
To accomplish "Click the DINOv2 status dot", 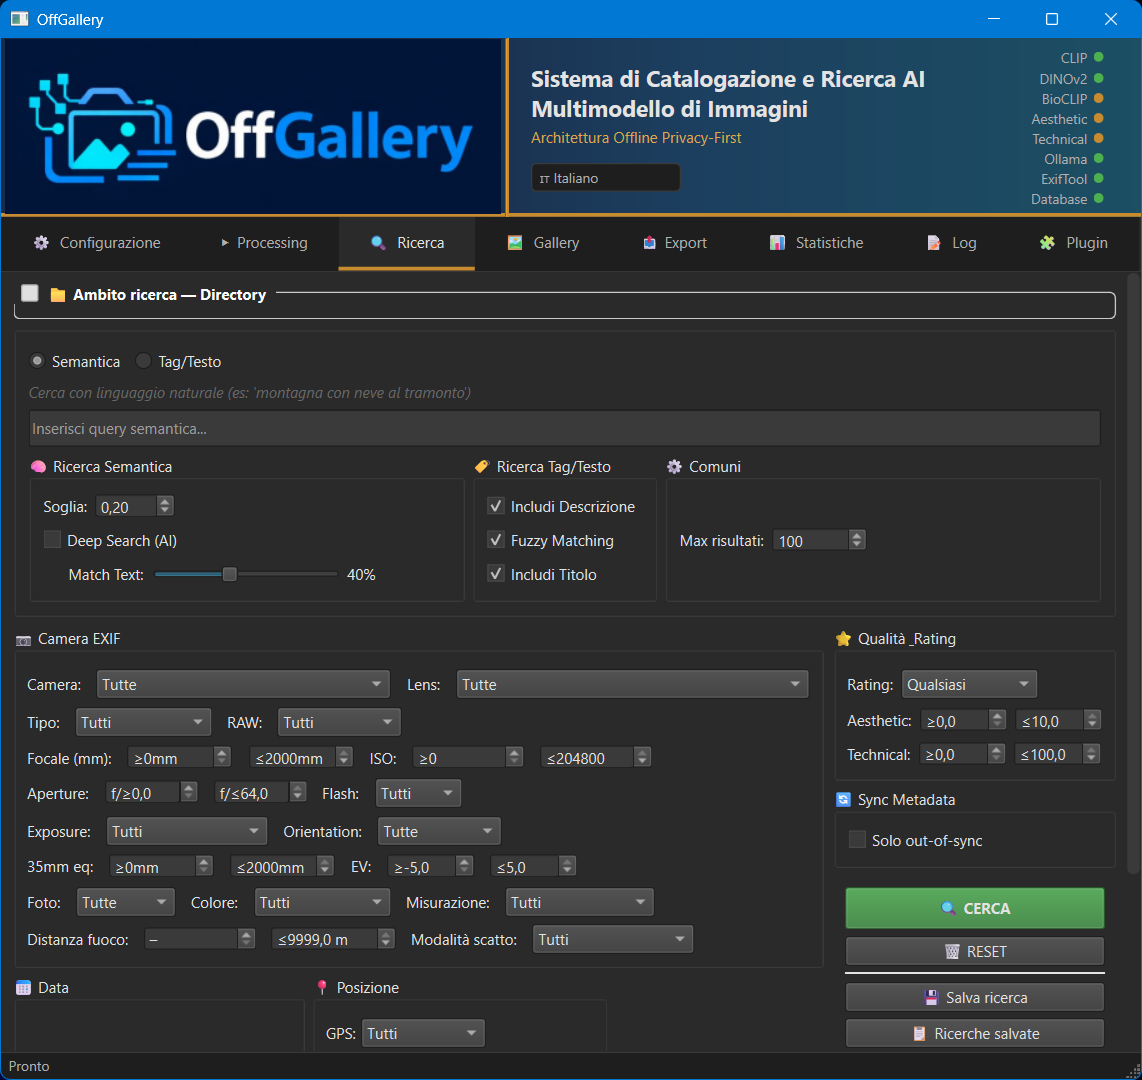I will coord(1098,78).
